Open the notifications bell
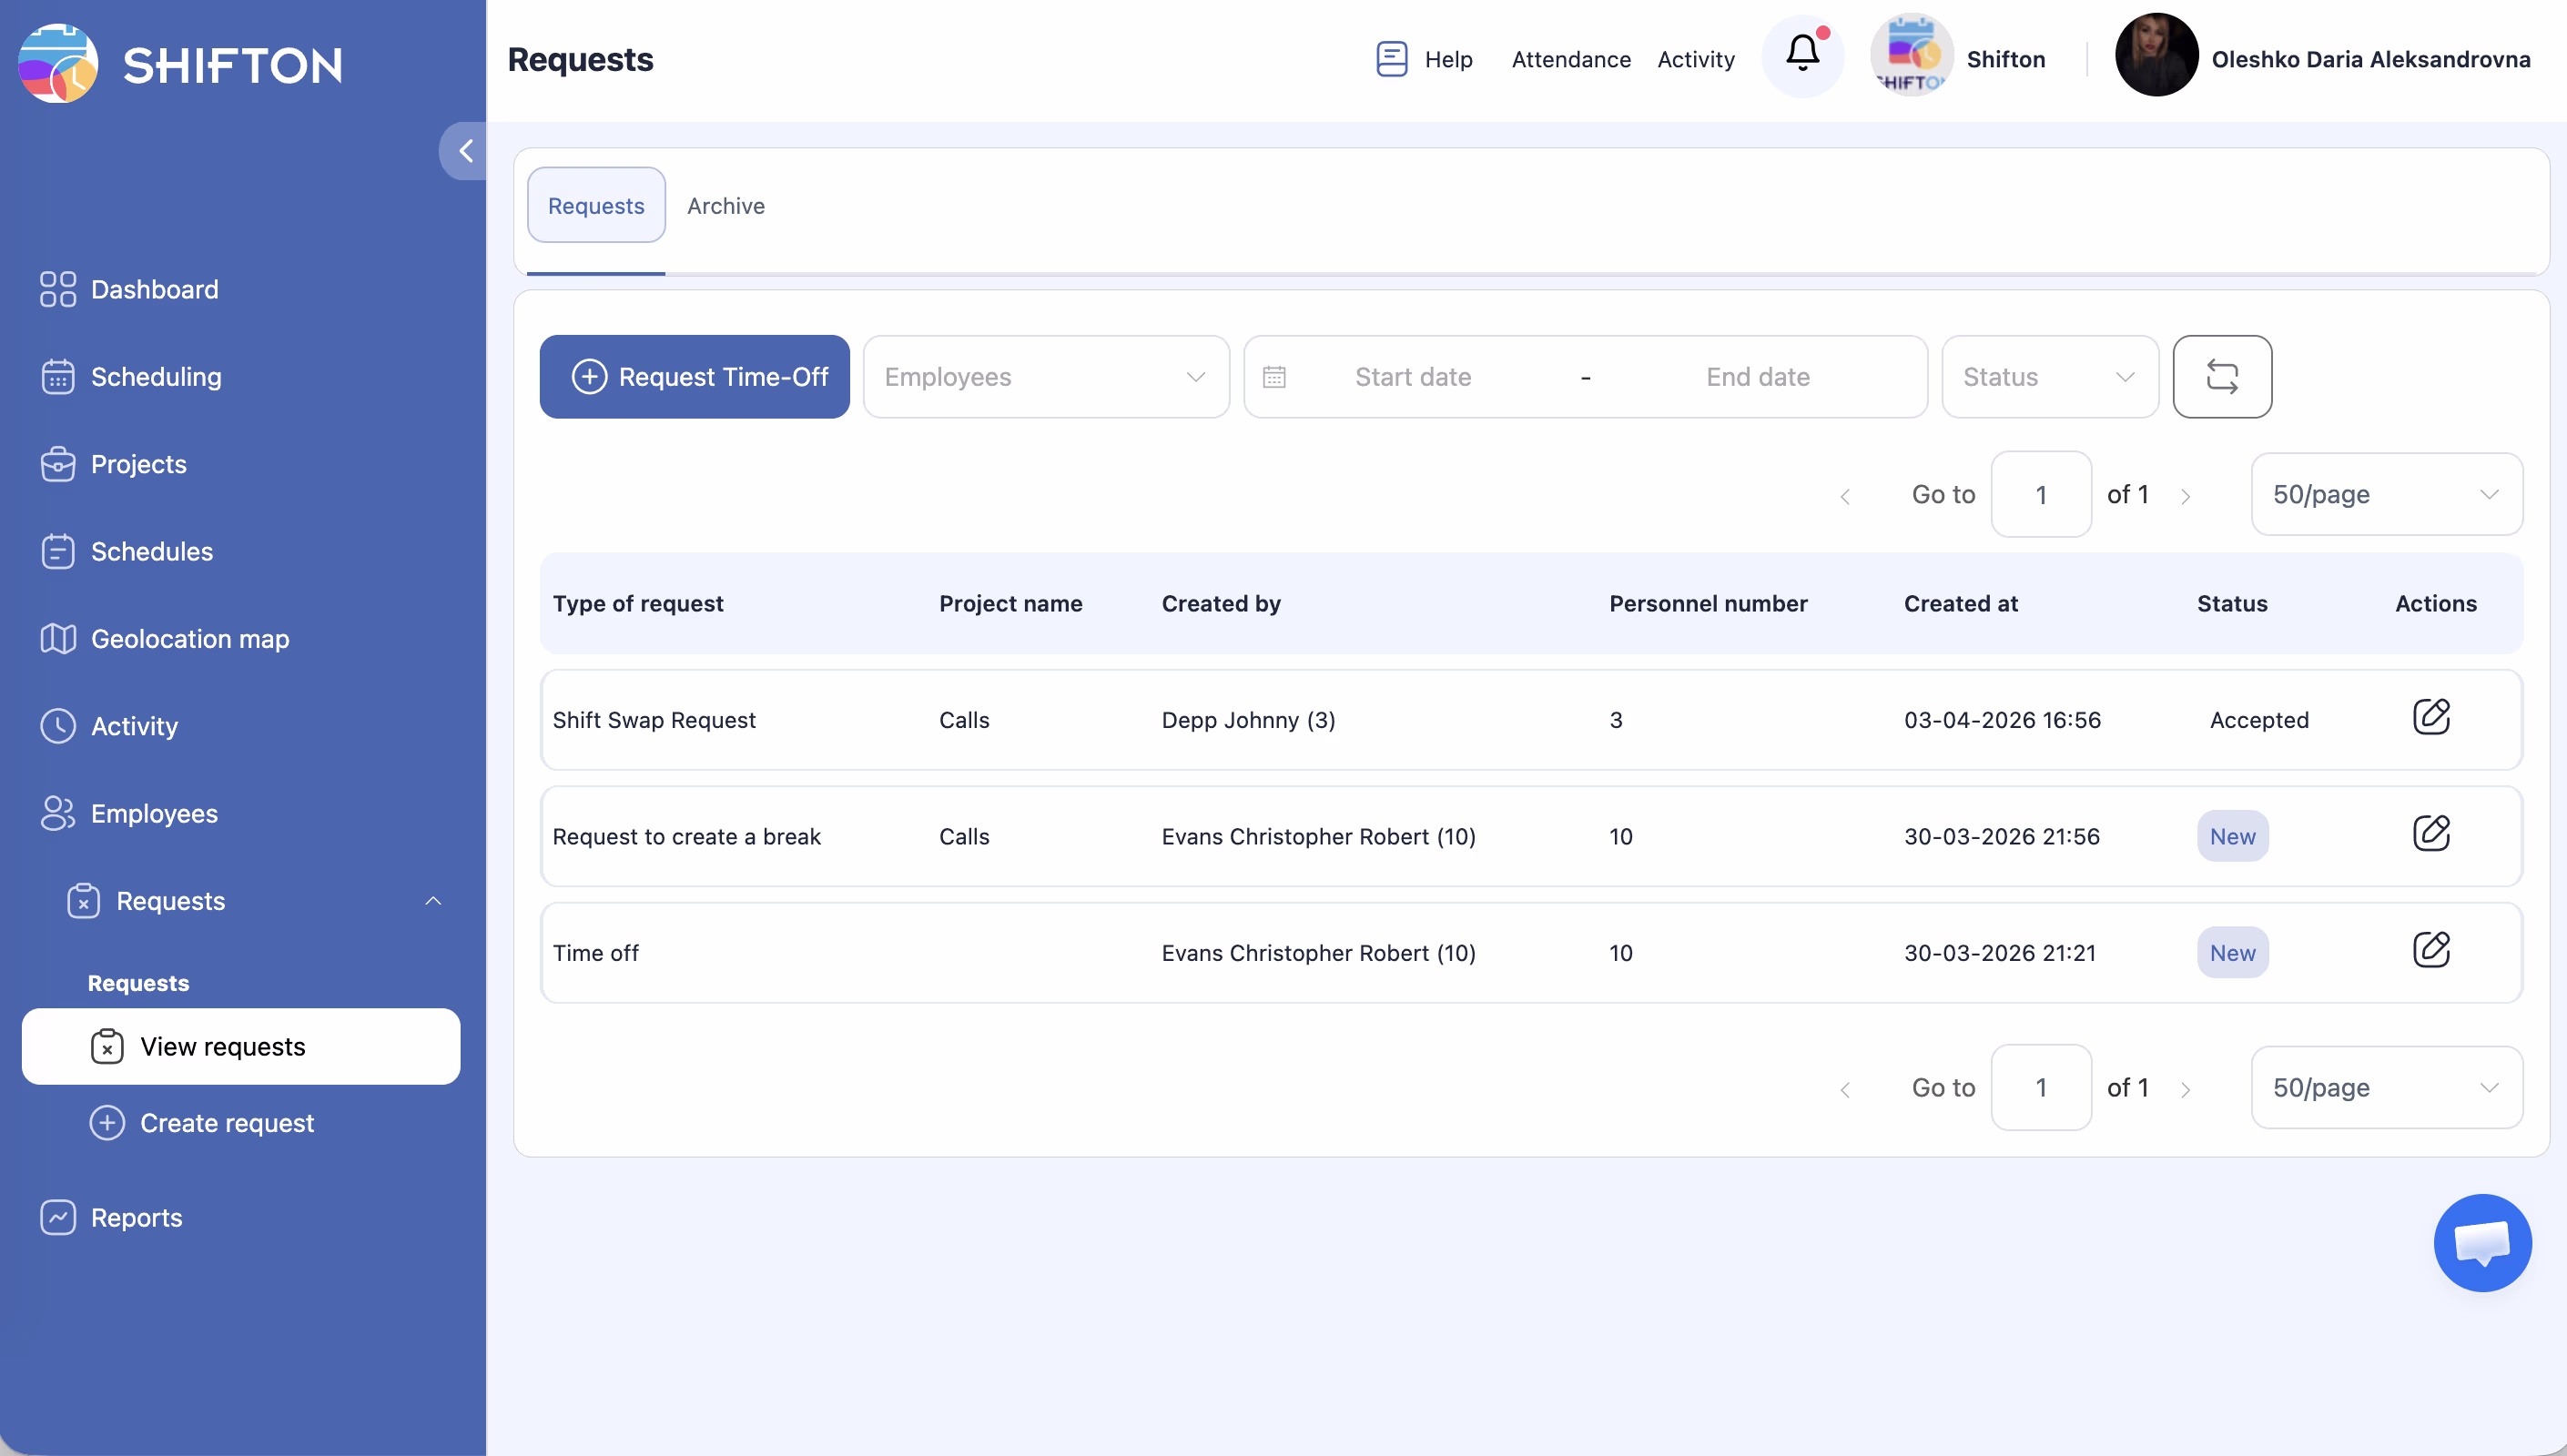This screenshot has width=2567, height=1456. pos(1802,55)
